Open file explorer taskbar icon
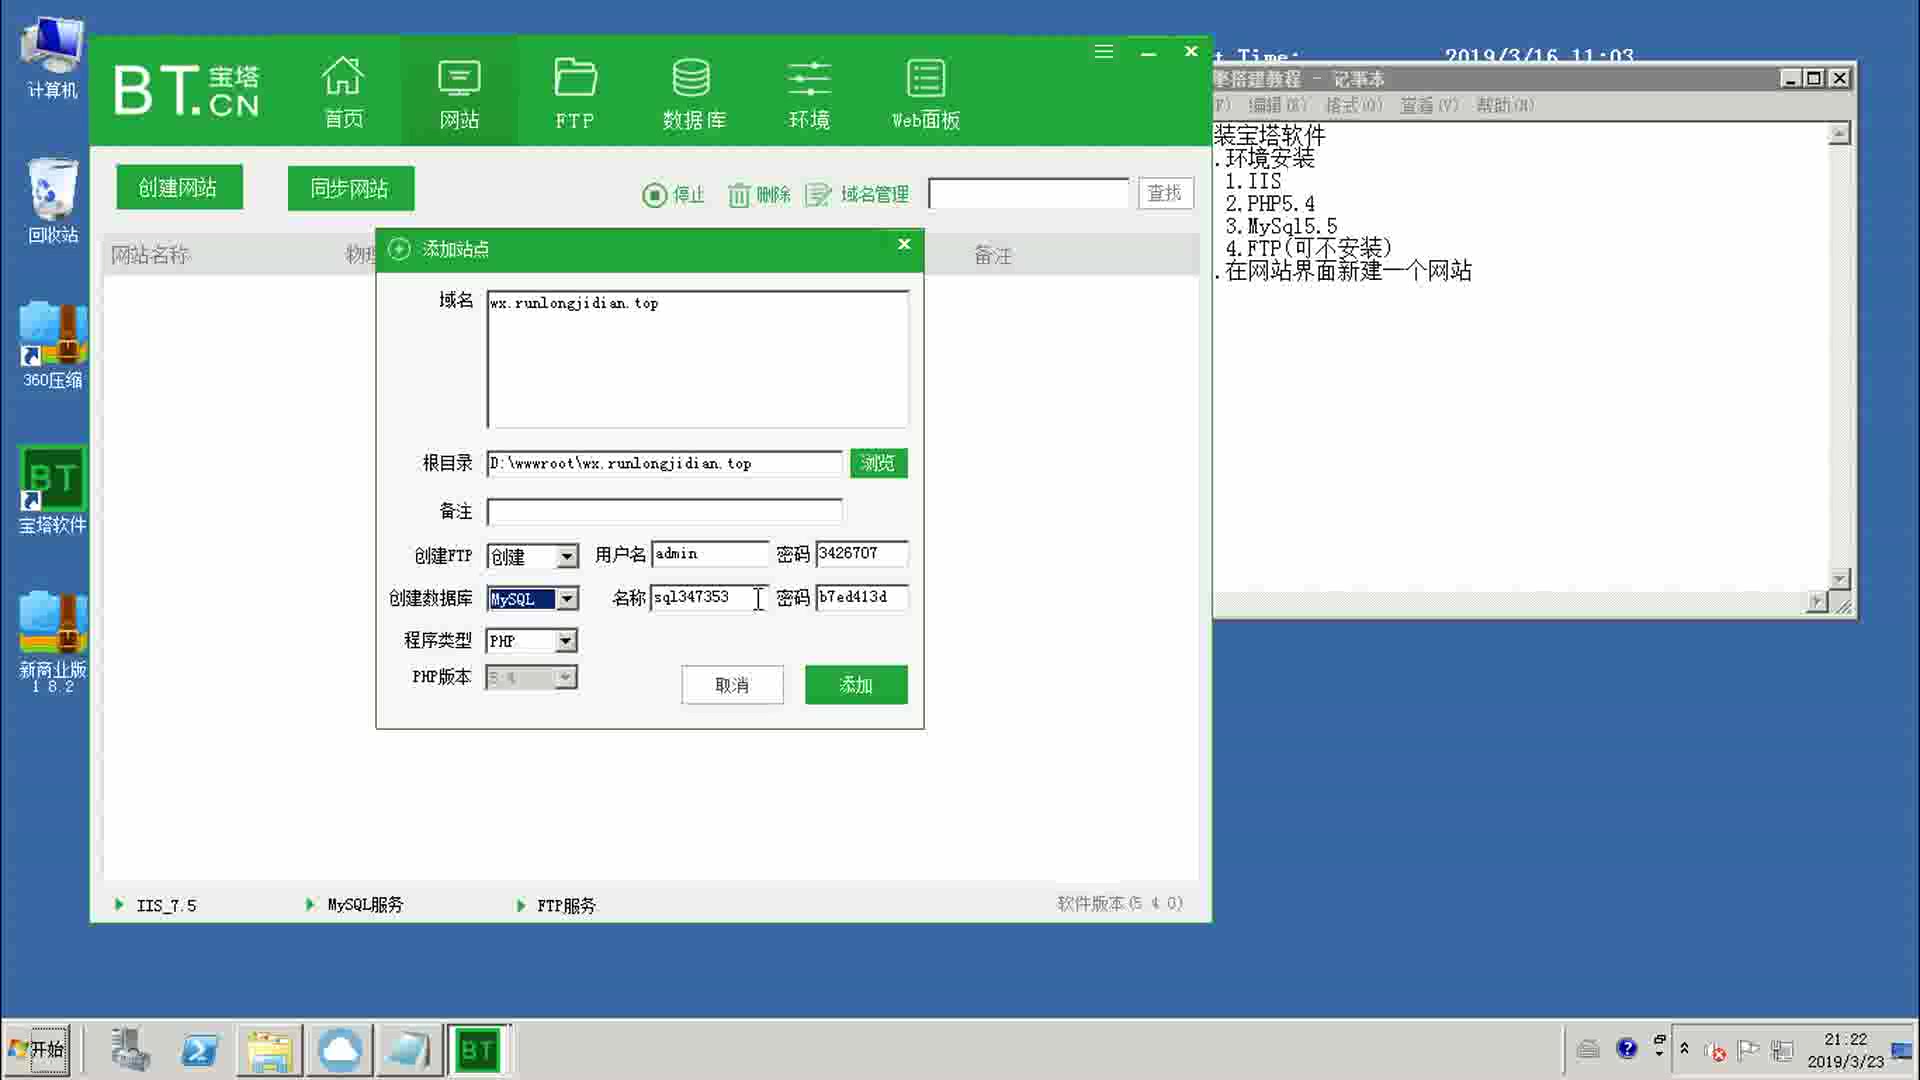1920x1080 pixels. [269, 1050]
